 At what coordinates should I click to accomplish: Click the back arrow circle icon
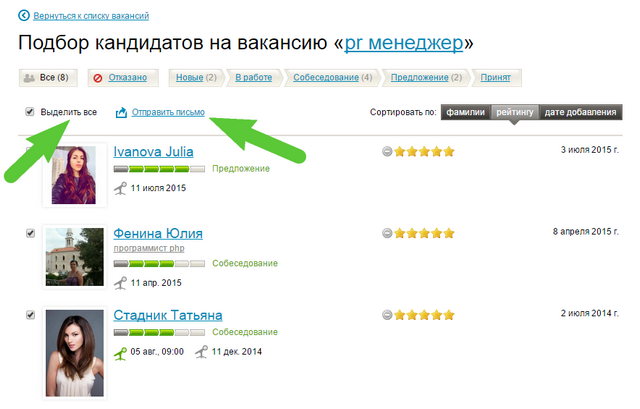pyautogui.click(x=24, y=16)
